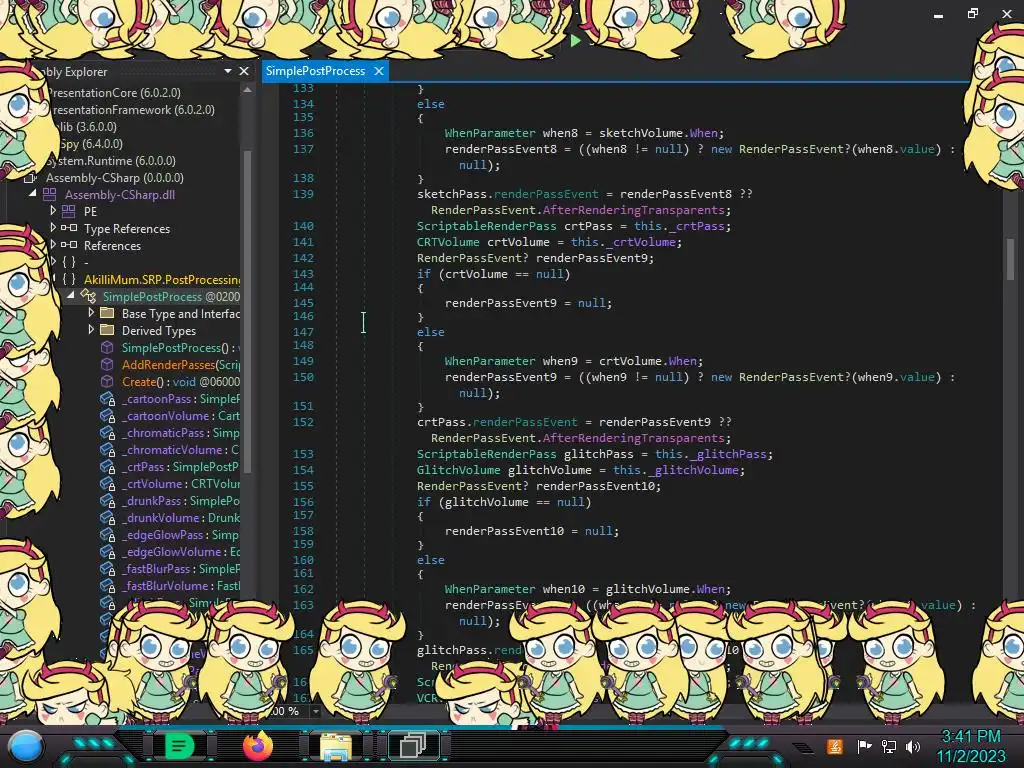Click the SimplePostProcess() constructor method icon
Image resolution: width=1024 pixels, height=768 pixels.
point(107,347)
